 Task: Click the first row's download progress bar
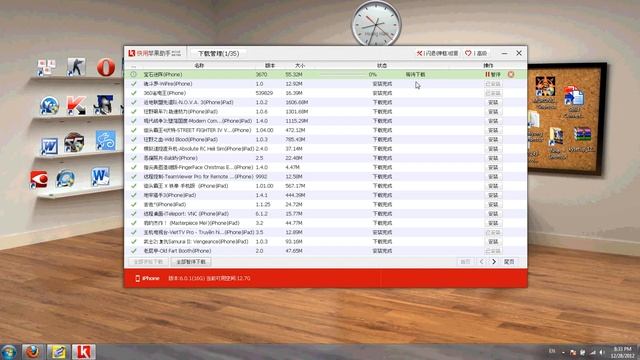point(342,75)
